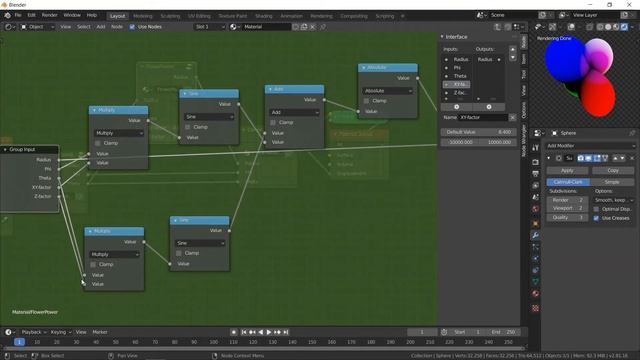
Task: Open the Window menu
Action: point(72,15)
